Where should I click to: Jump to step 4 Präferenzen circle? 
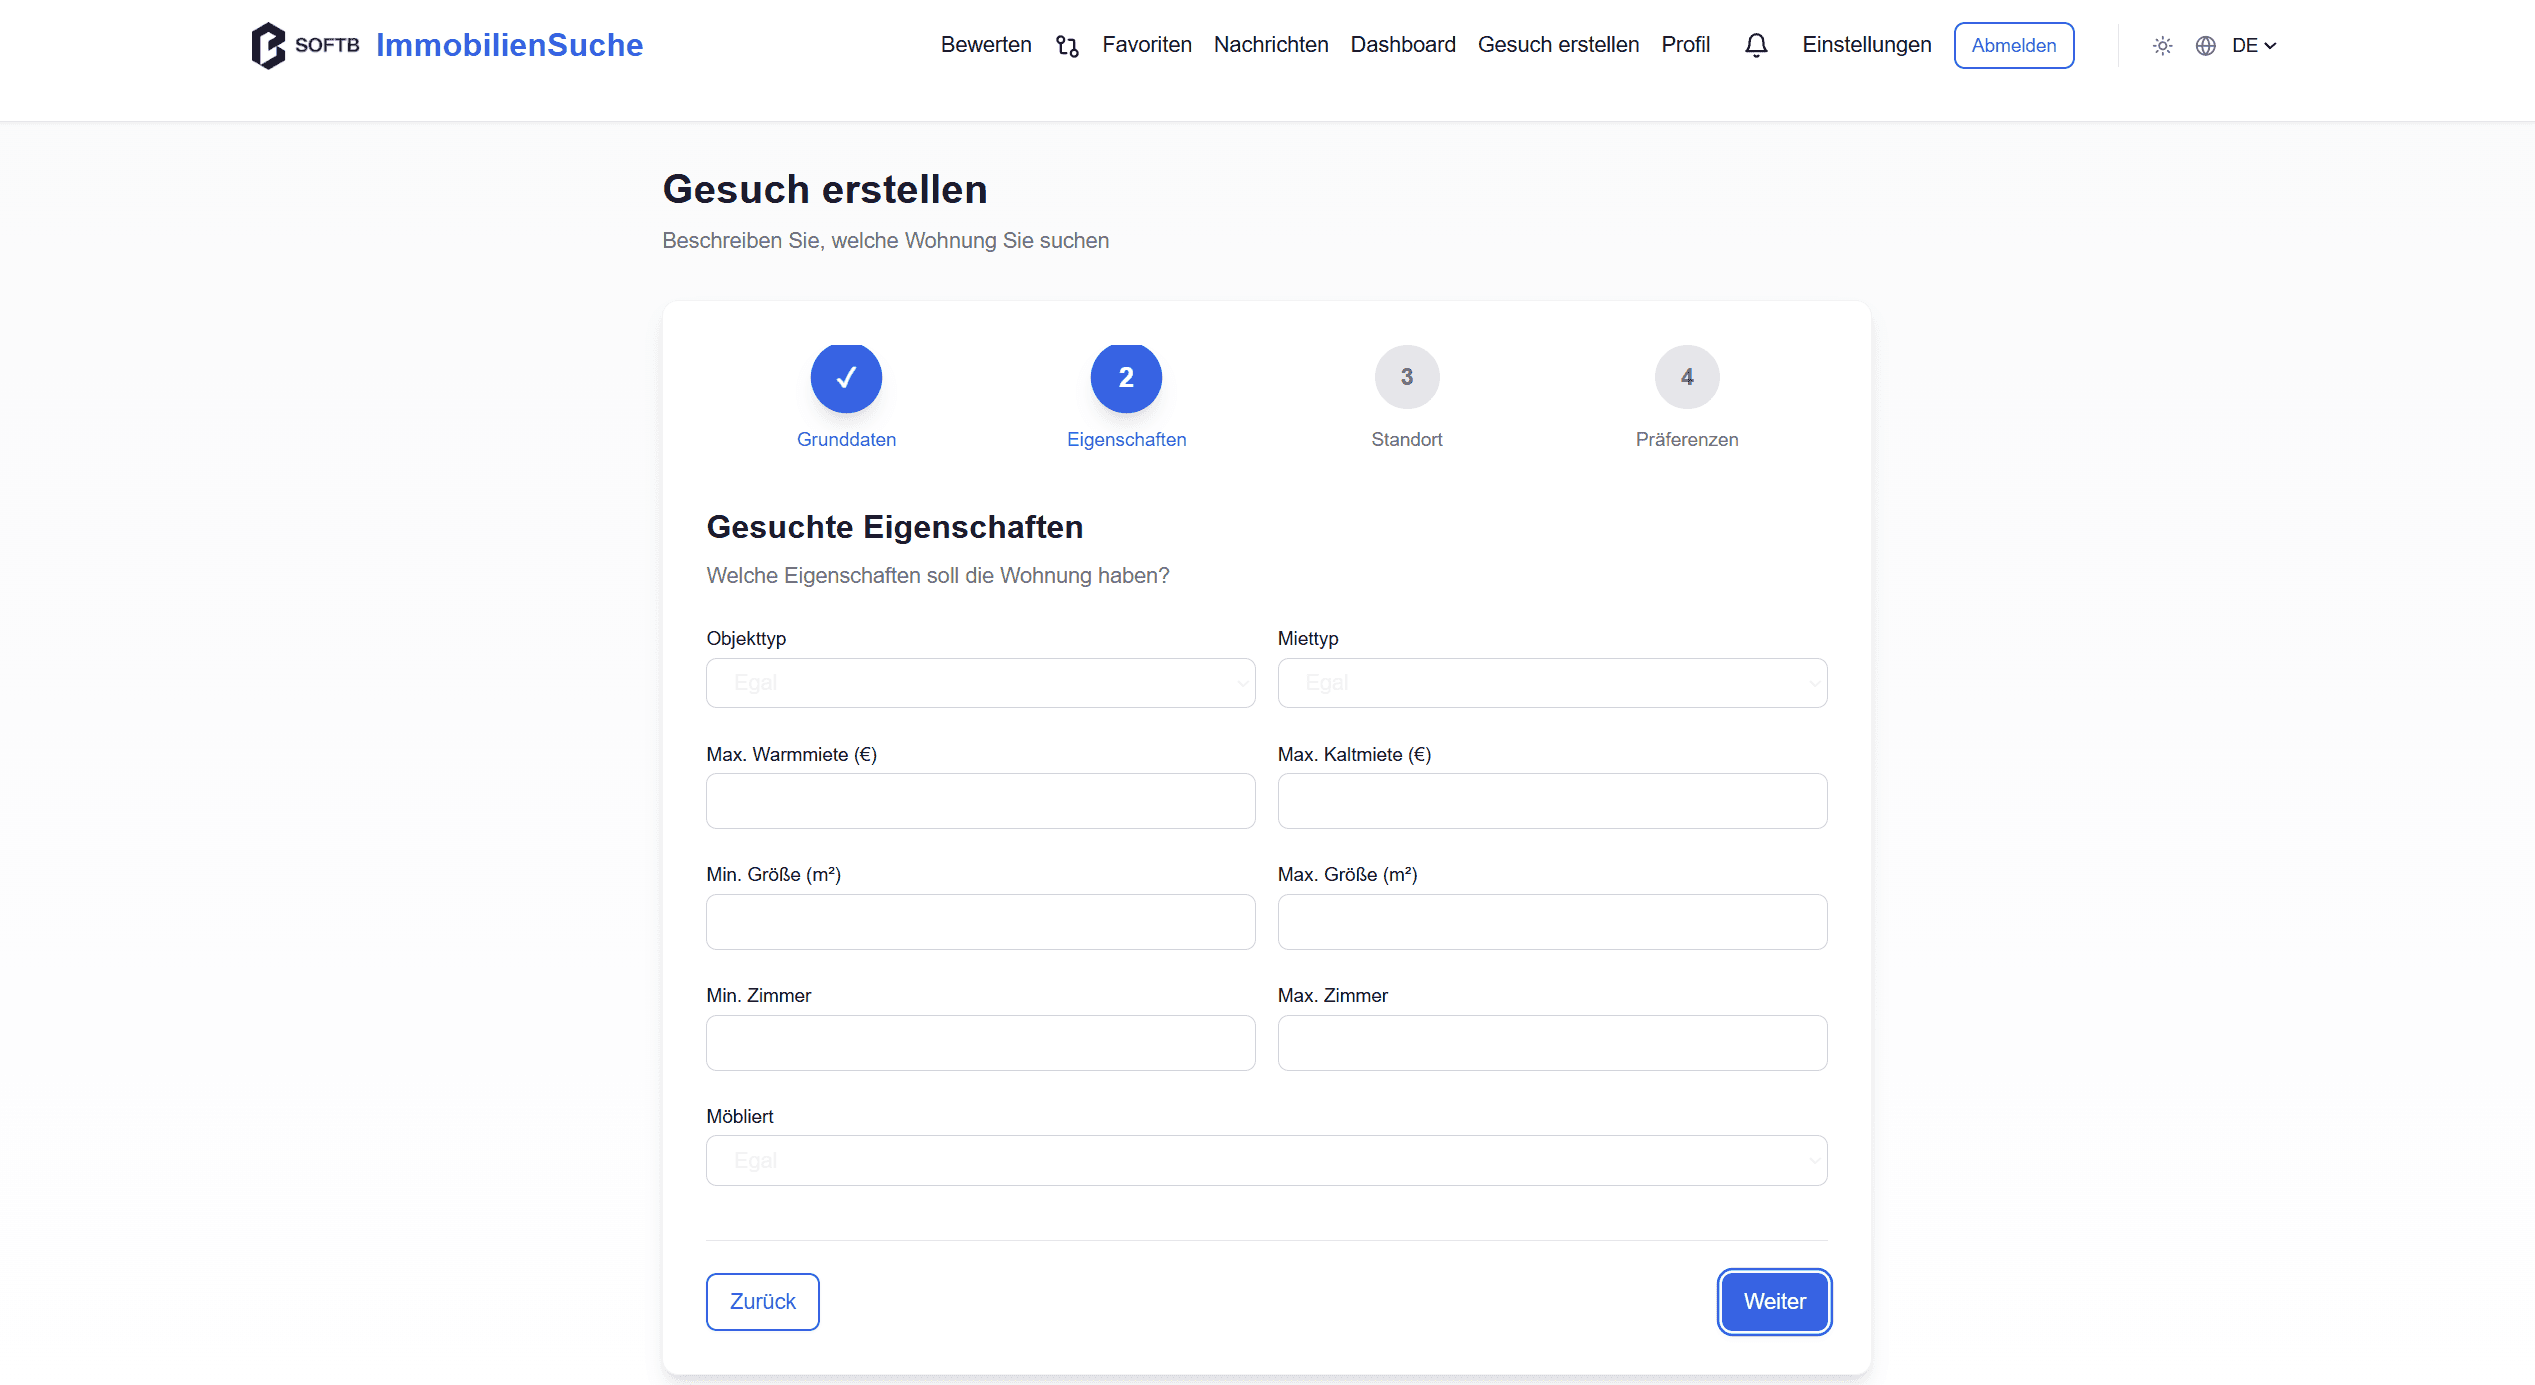(x=1686, y=378)
